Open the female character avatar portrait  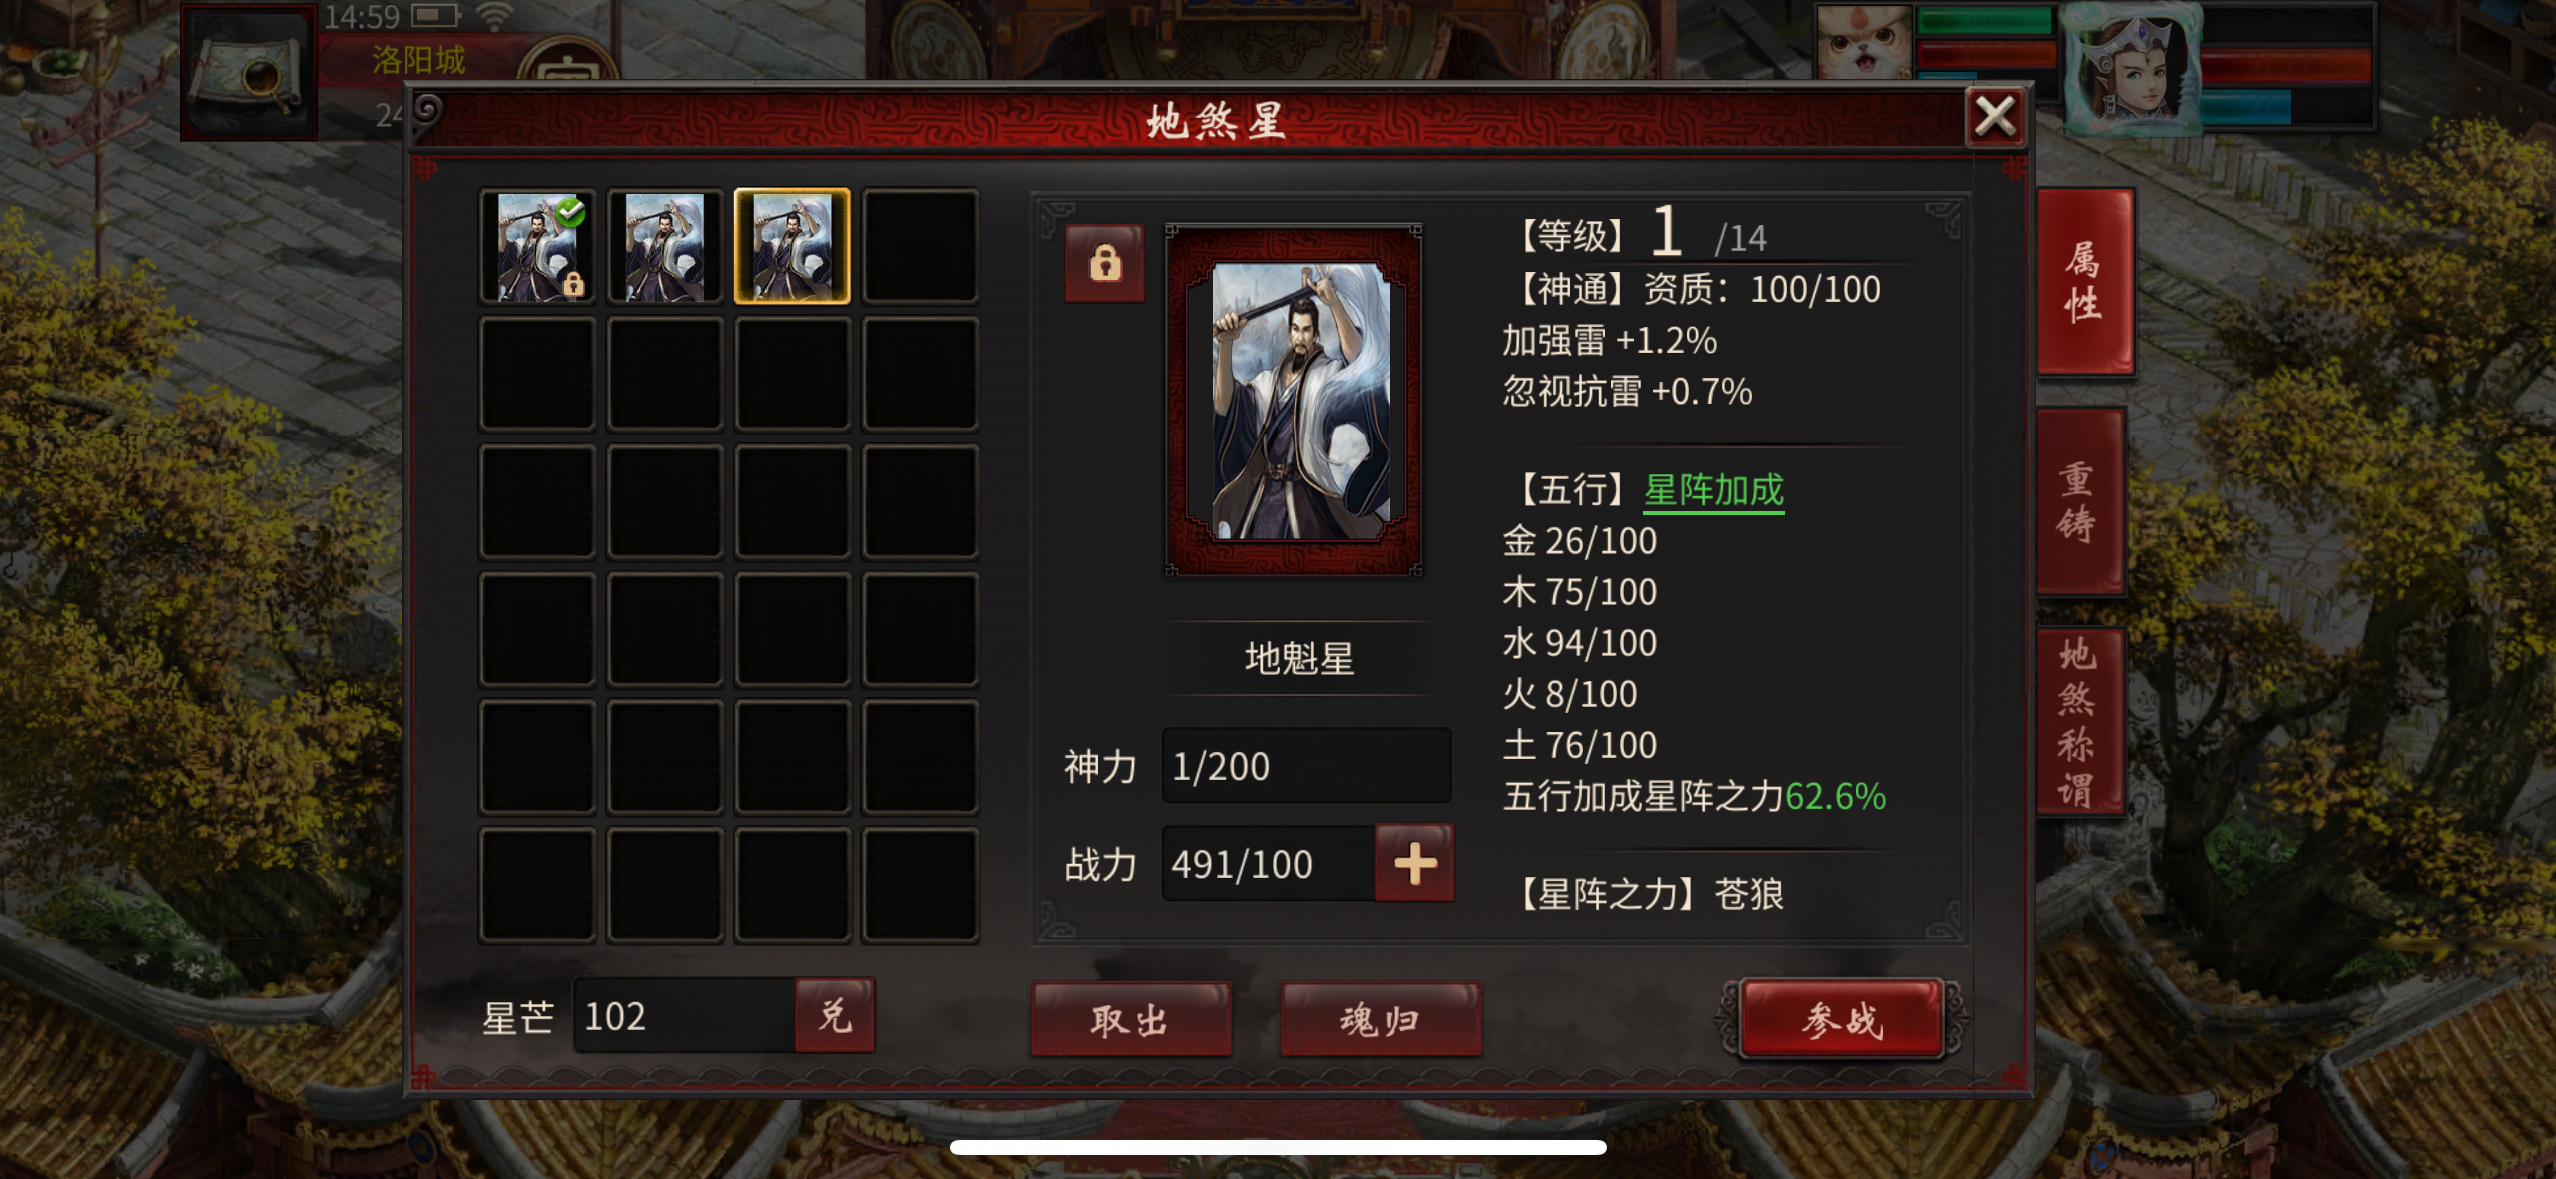click(2130, 68)
